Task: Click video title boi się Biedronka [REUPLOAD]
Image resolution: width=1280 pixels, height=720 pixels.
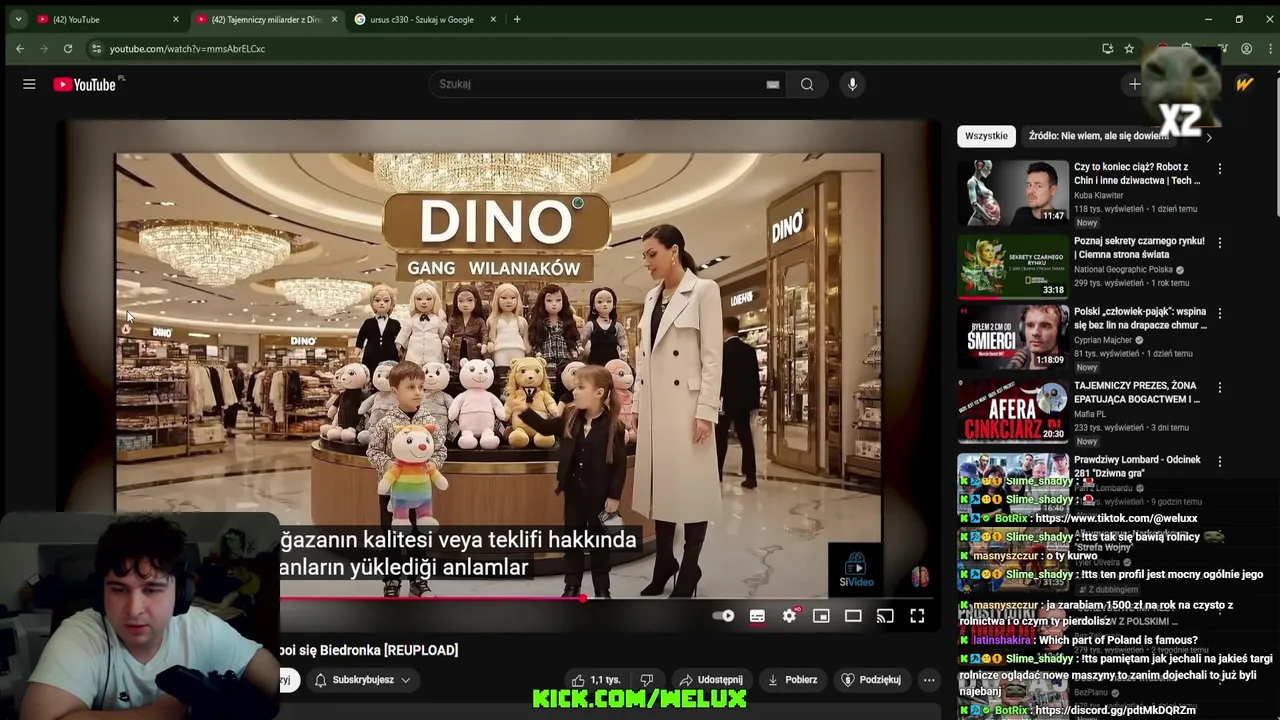Action: click(x=369, y=650)
